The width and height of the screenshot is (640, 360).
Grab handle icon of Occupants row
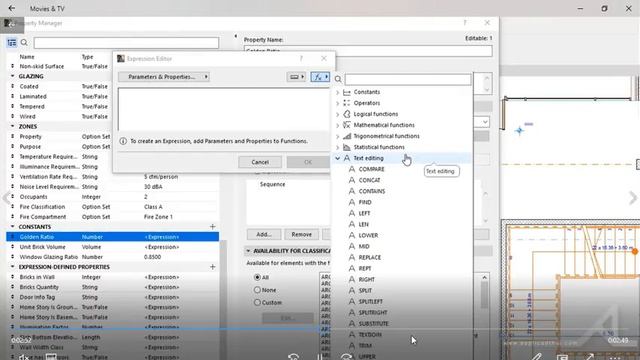point(12,197)
